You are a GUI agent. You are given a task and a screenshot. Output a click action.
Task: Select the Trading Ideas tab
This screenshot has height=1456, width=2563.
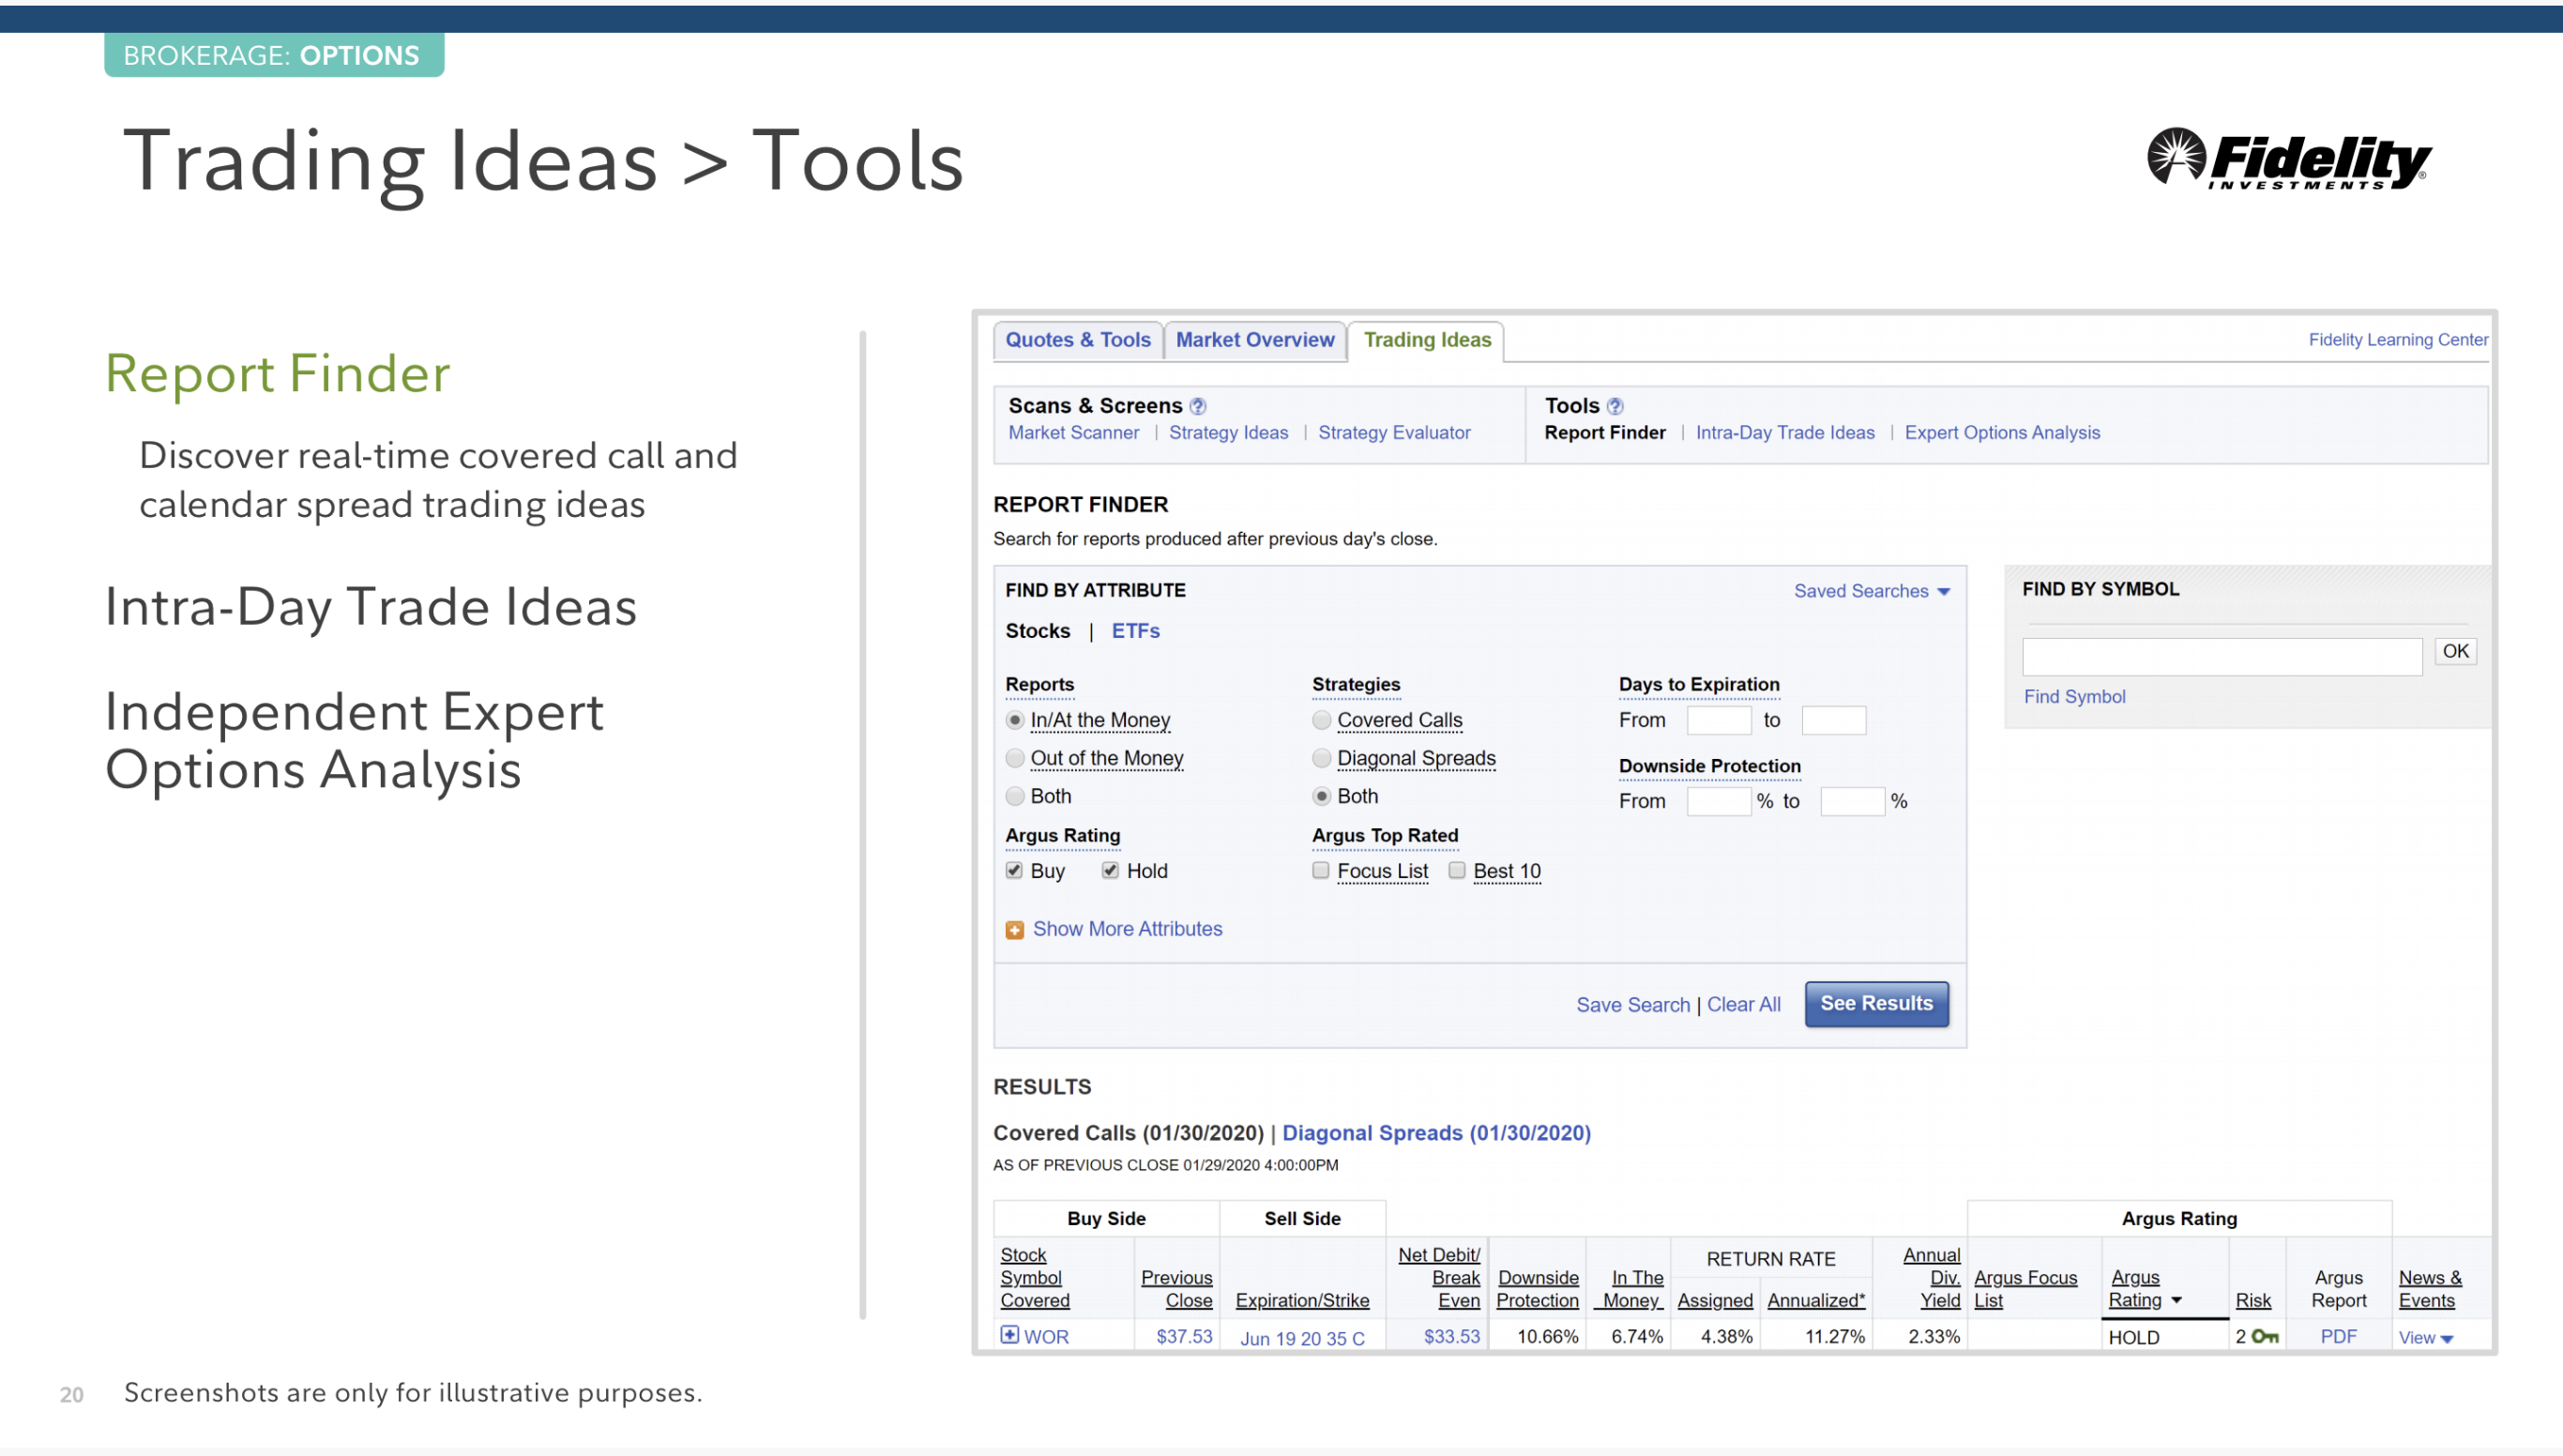pyautogui.click(x=1427, y=340)
